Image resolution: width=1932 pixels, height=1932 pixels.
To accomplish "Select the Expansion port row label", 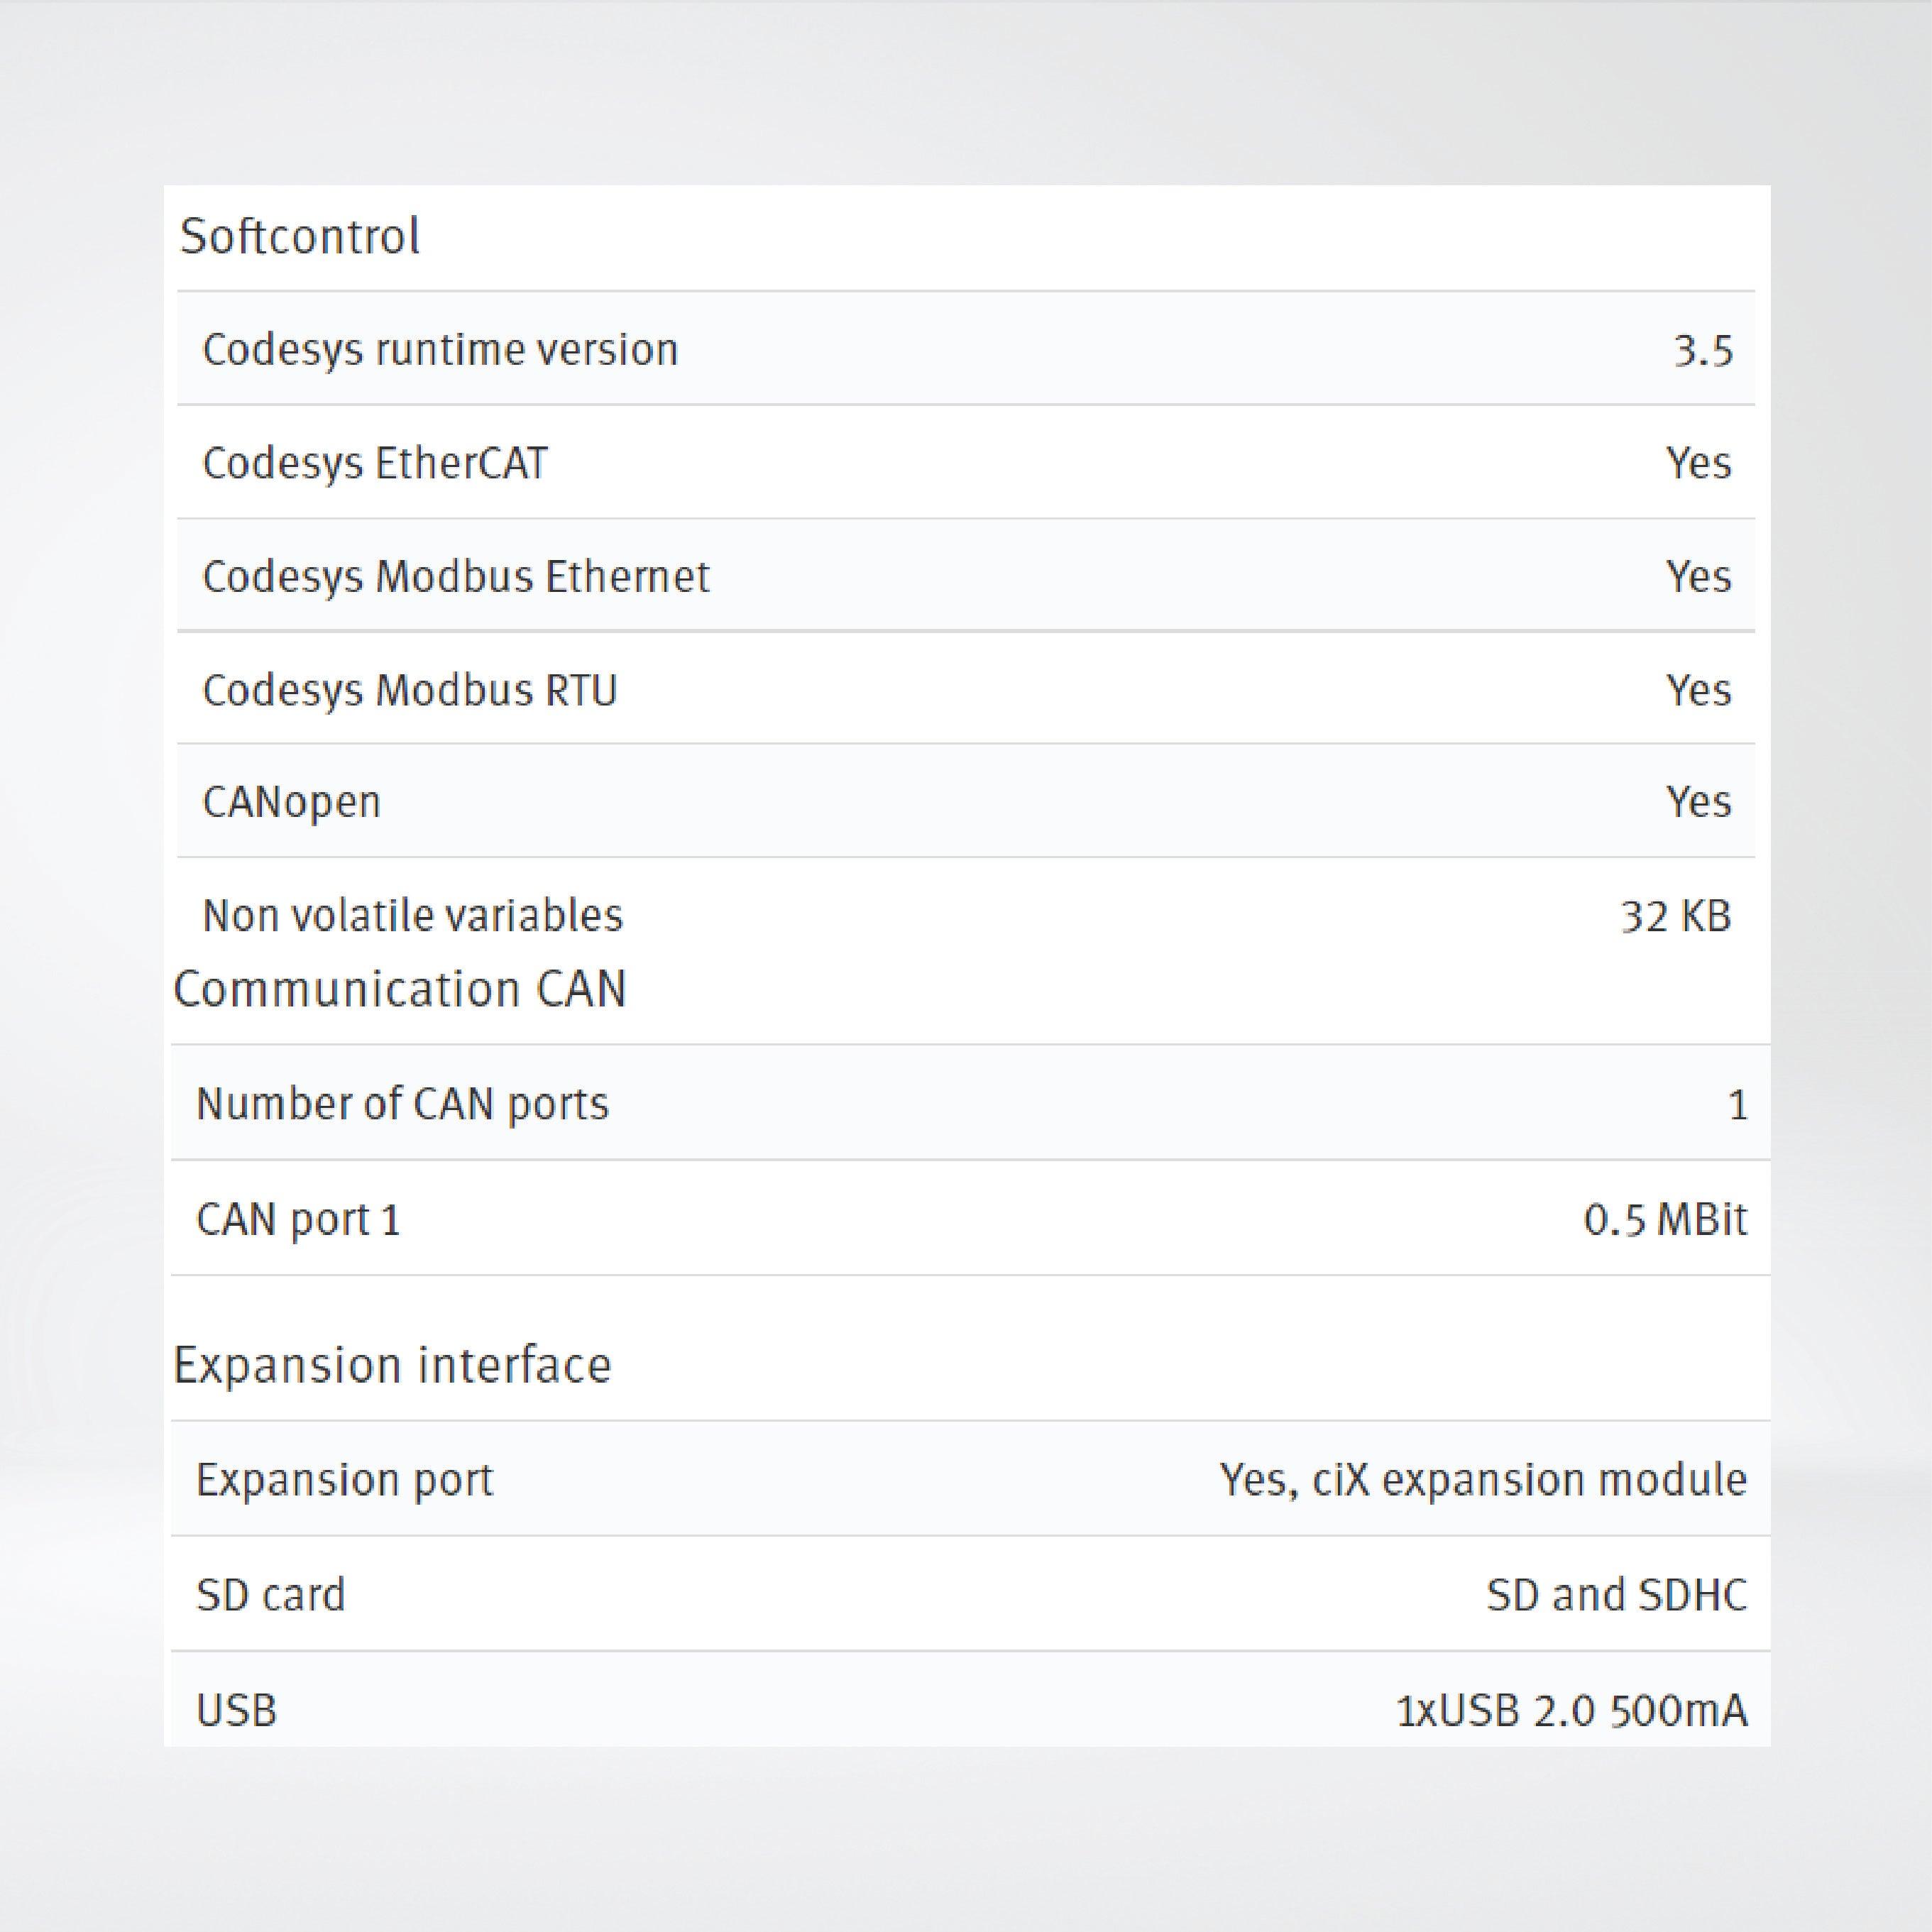I will 344,1480.
